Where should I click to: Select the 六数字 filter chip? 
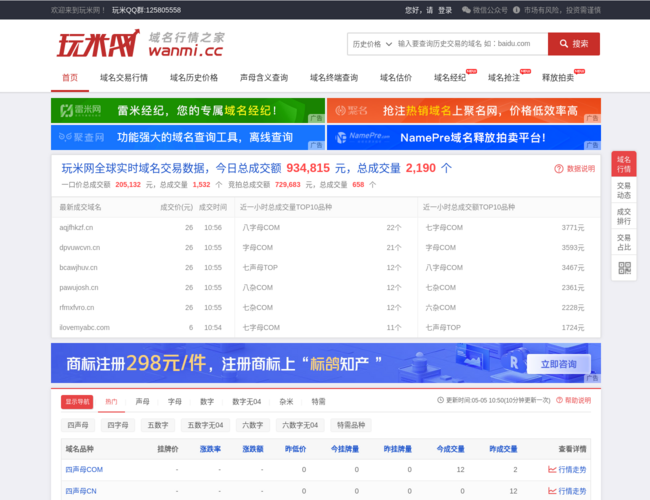(252, 425)
